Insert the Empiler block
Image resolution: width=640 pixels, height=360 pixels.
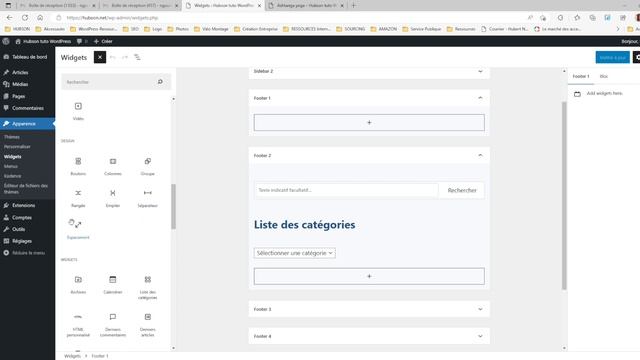tap(113, 198)
